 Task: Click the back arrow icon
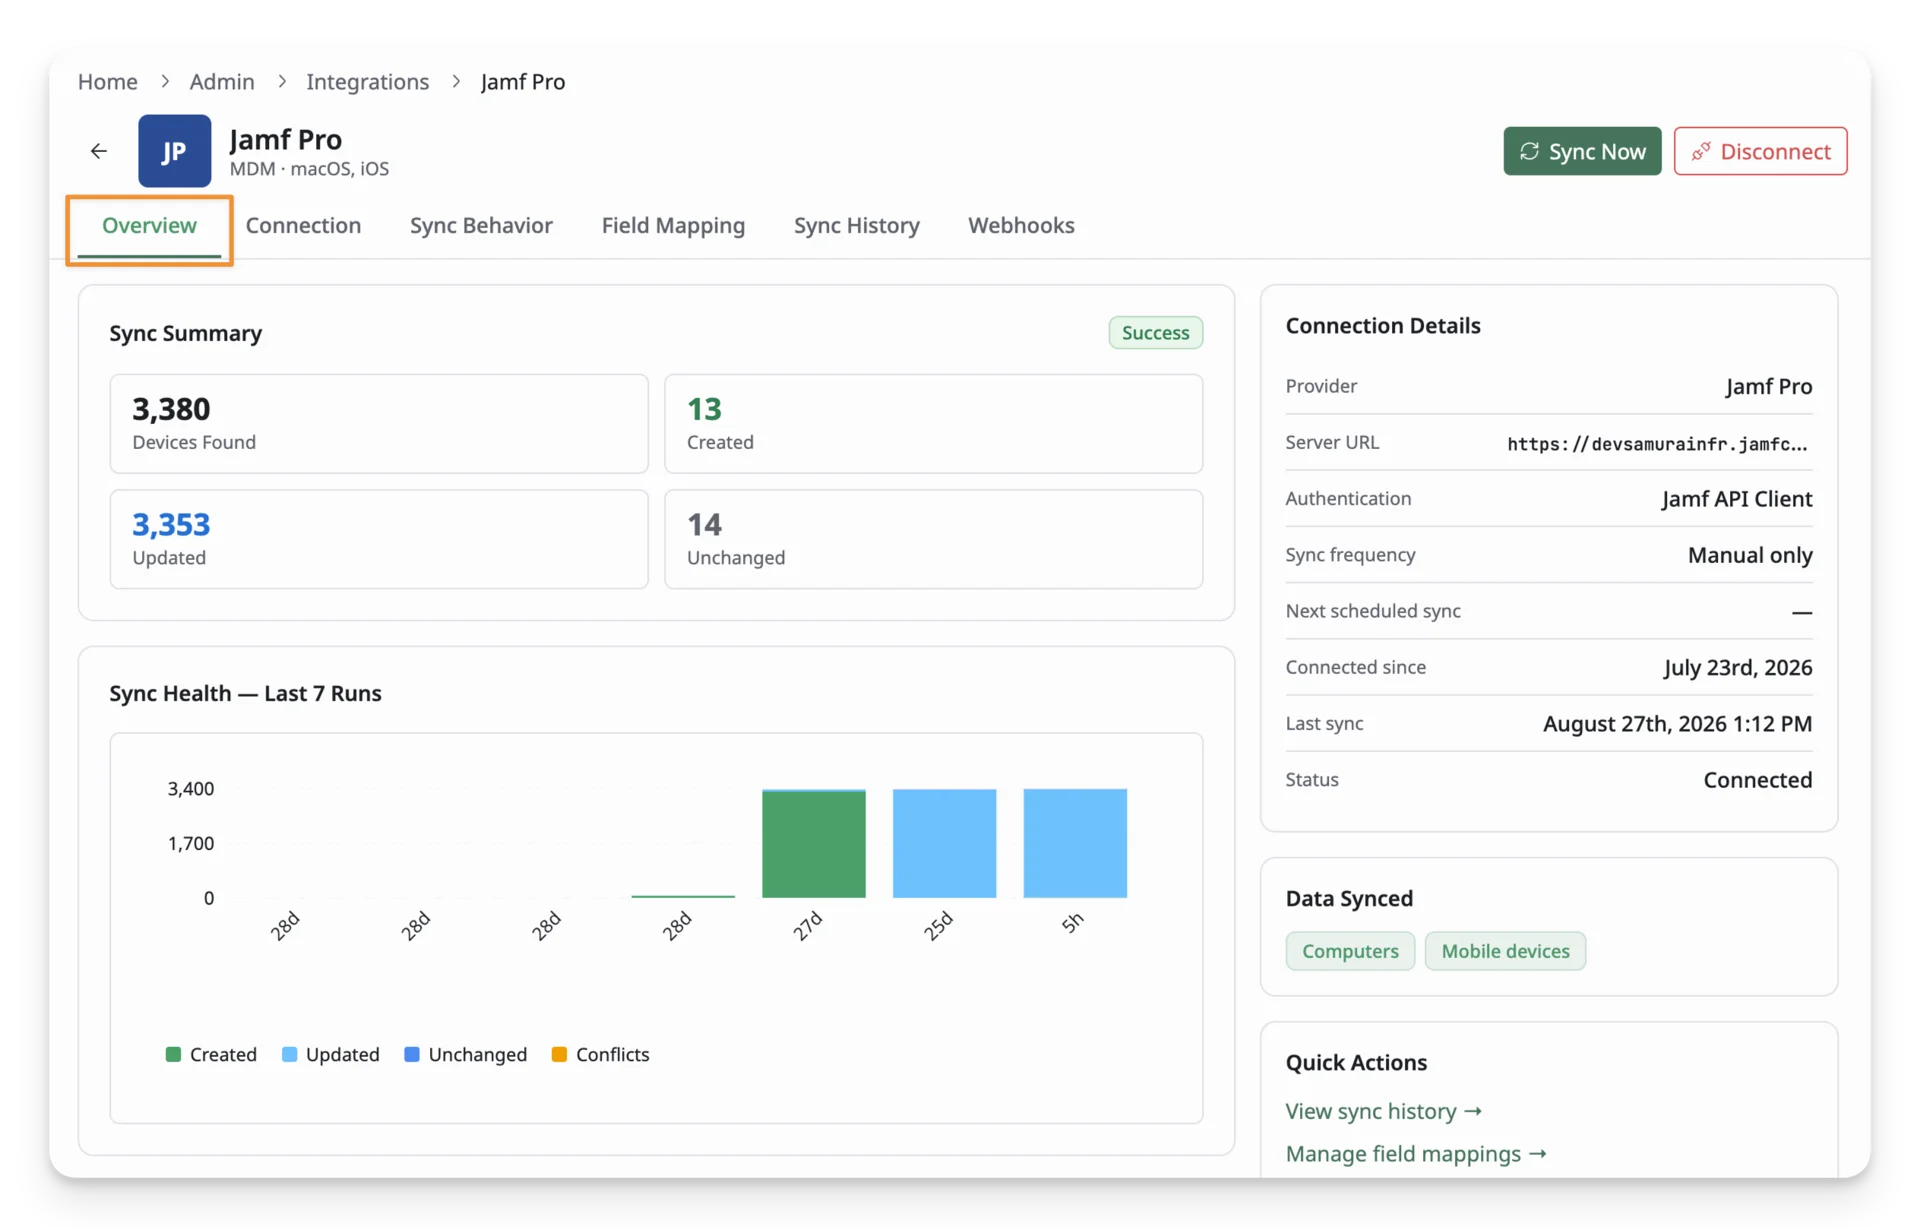[98, 151]
